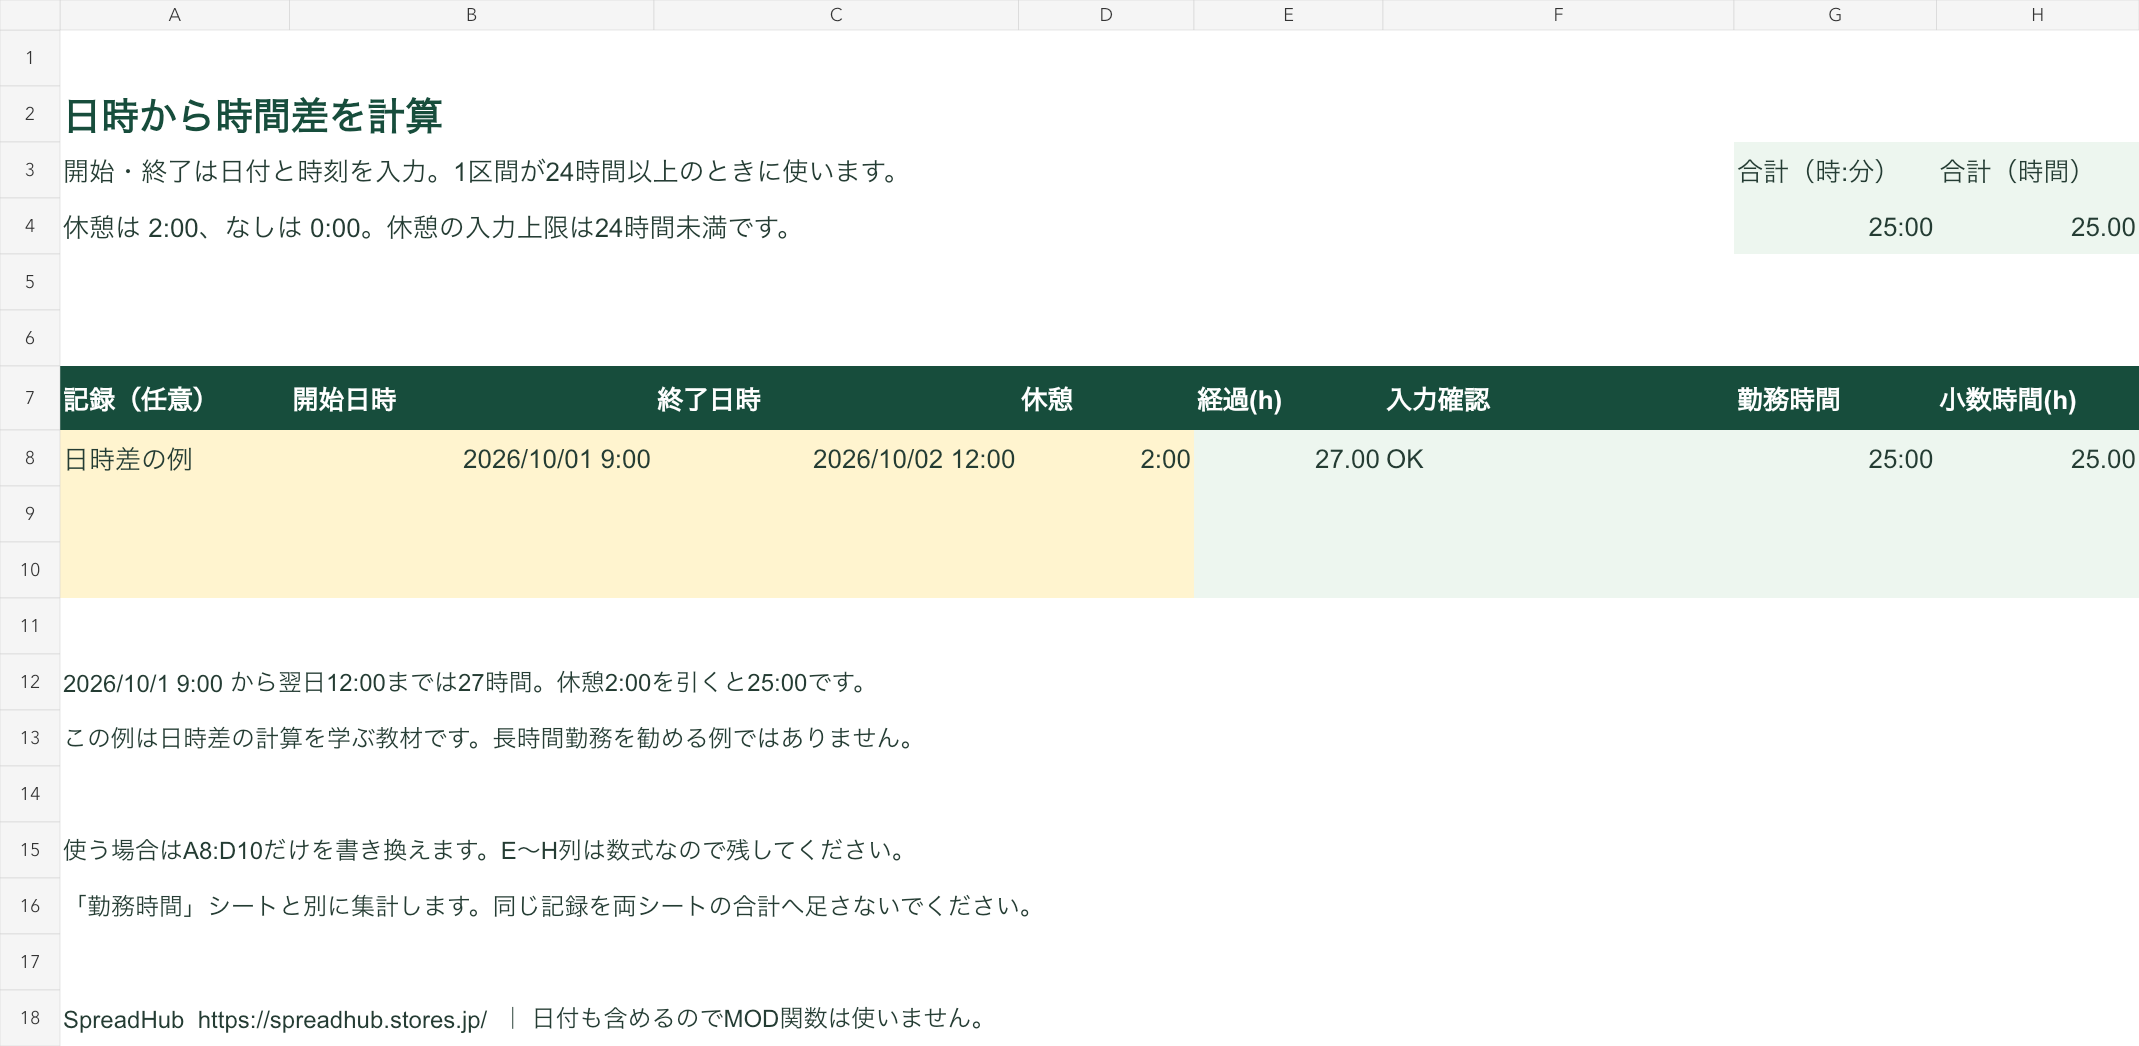Select row 8 header
The width and height of the screenshot is (2139, 1046).
pyautogui.click(x=30, y=458)
